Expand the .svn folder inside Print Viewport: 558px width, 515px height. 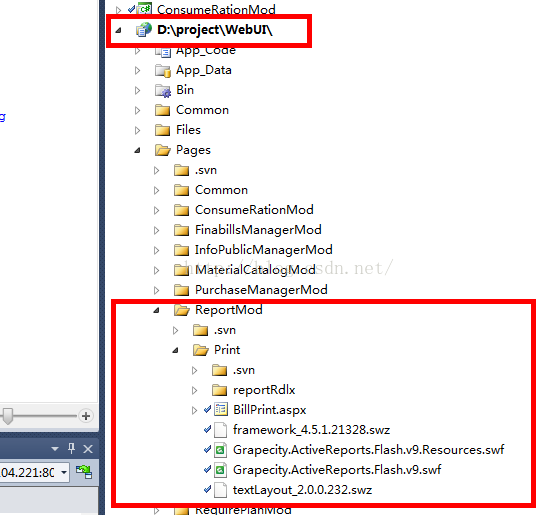click(194, 371)
